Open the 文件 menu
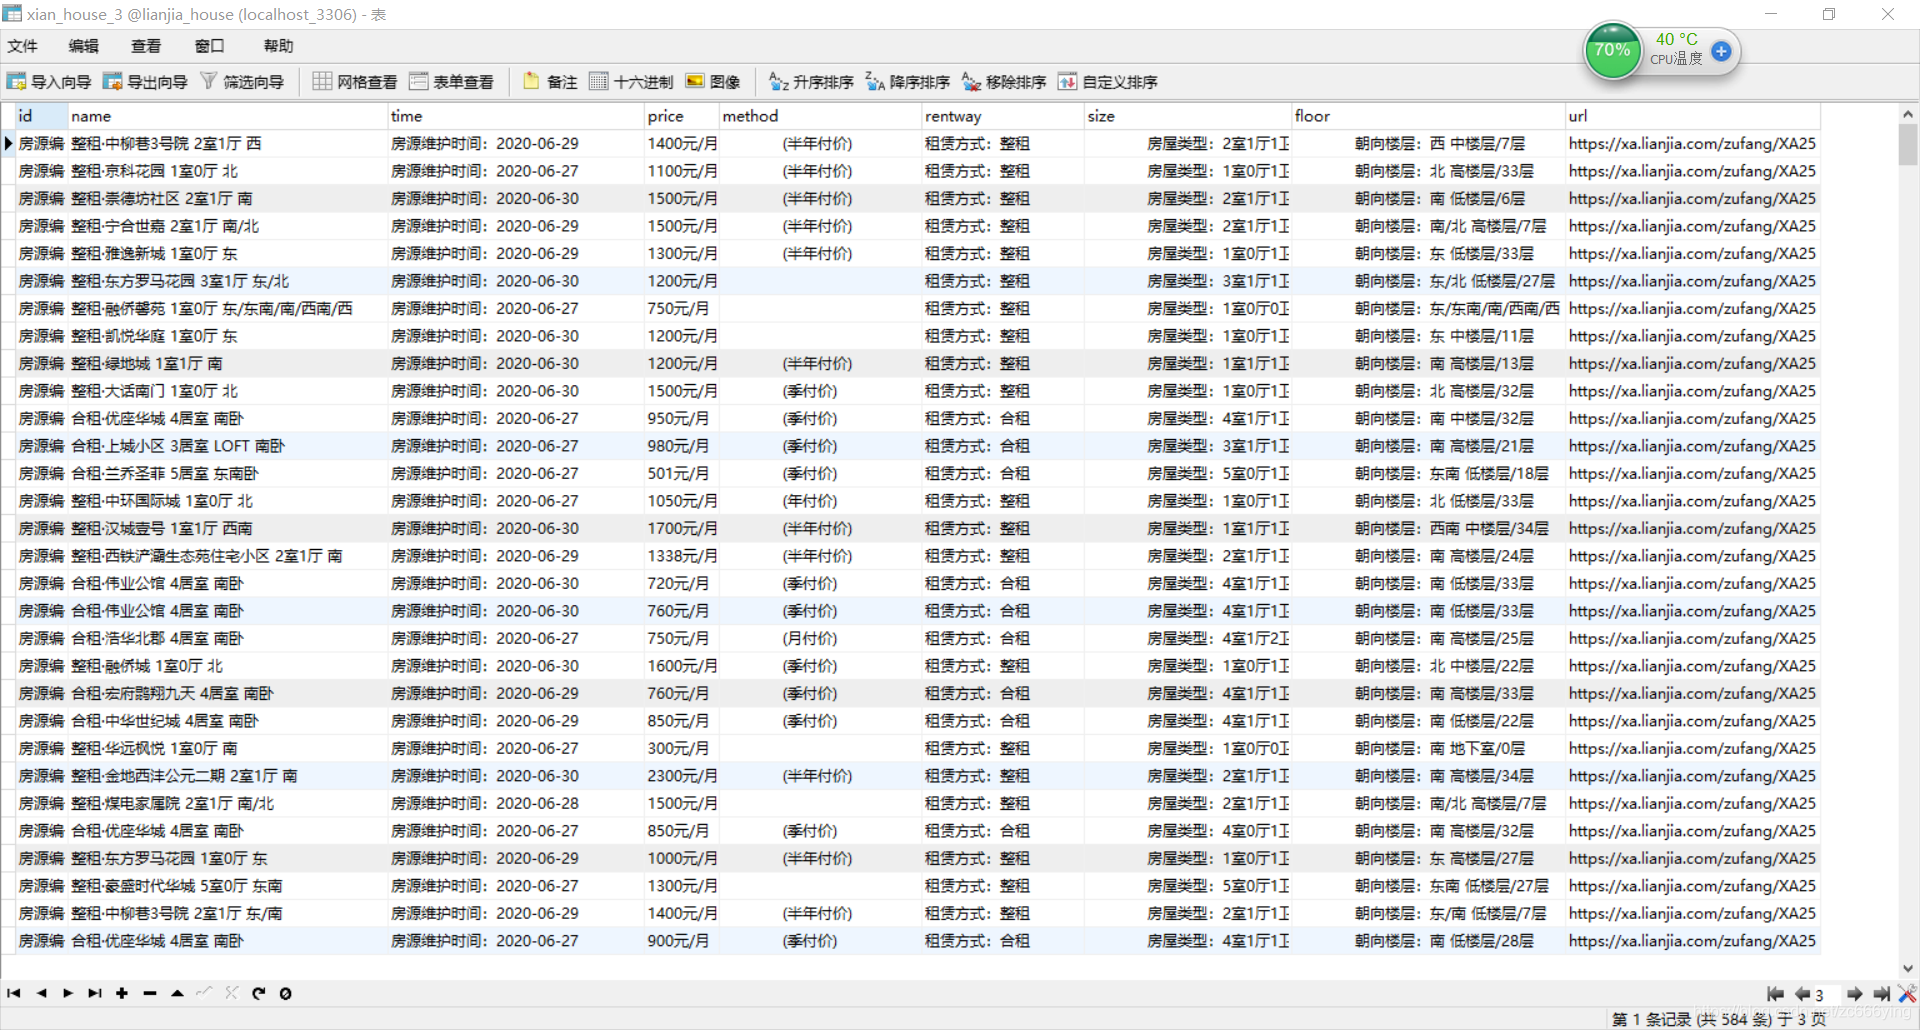Image resolution: width=1920 pixels, height=1030 pixels. click(22, 46)
